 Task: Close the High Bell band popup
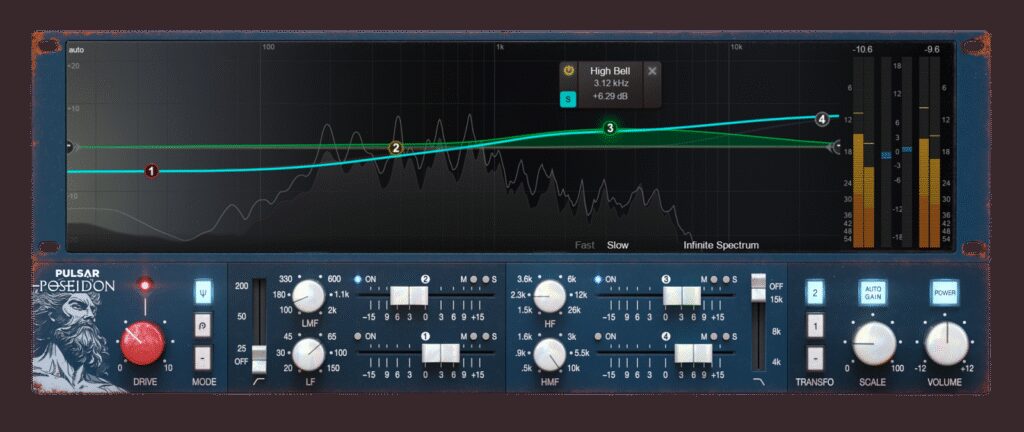[x=652, y=71]
